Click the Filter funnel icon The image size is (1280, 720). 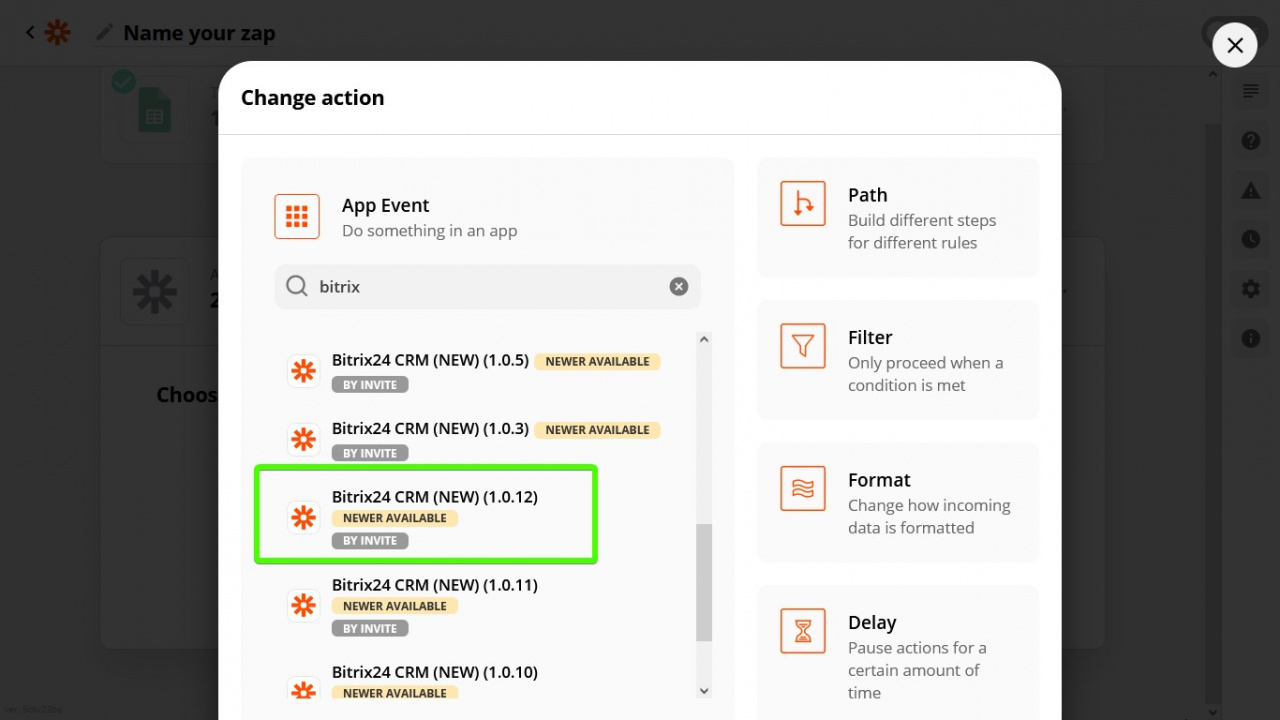point(803,346)
